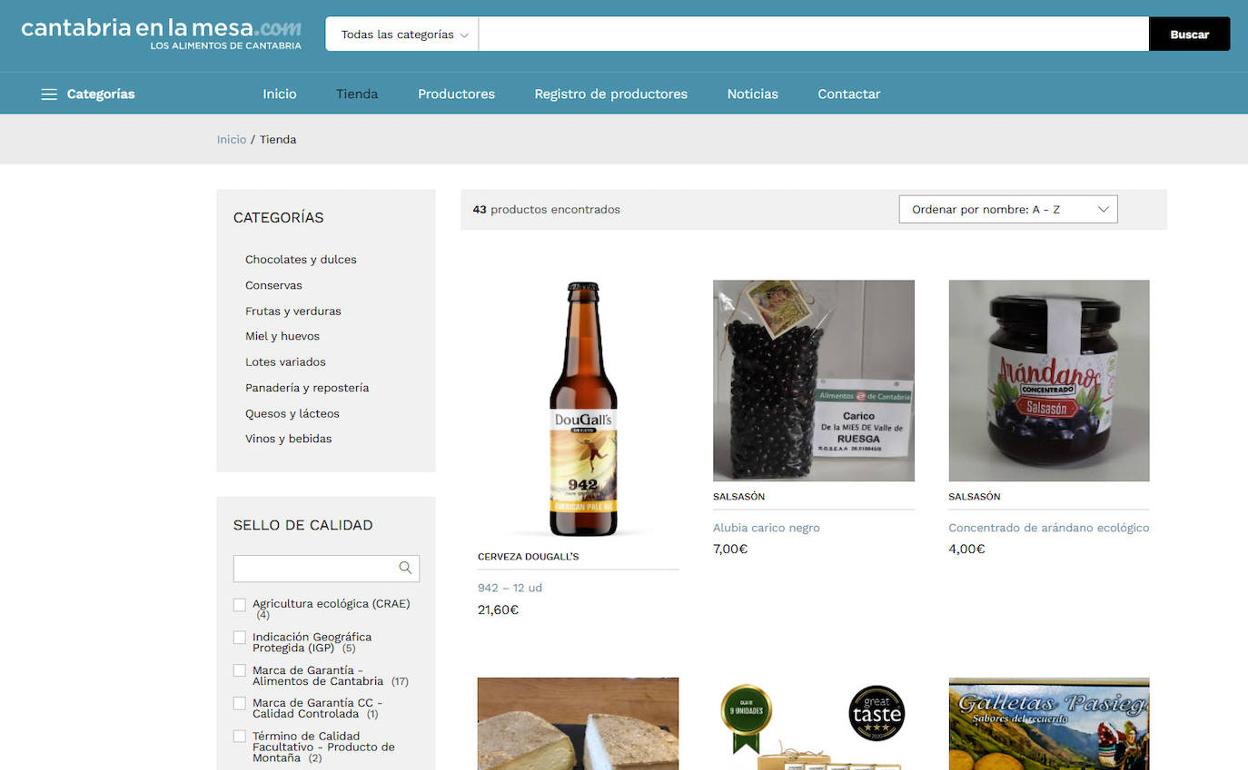
Task: Open the Ordenar por nombre: A - Z dropdown
Action: click(1007, 209)
